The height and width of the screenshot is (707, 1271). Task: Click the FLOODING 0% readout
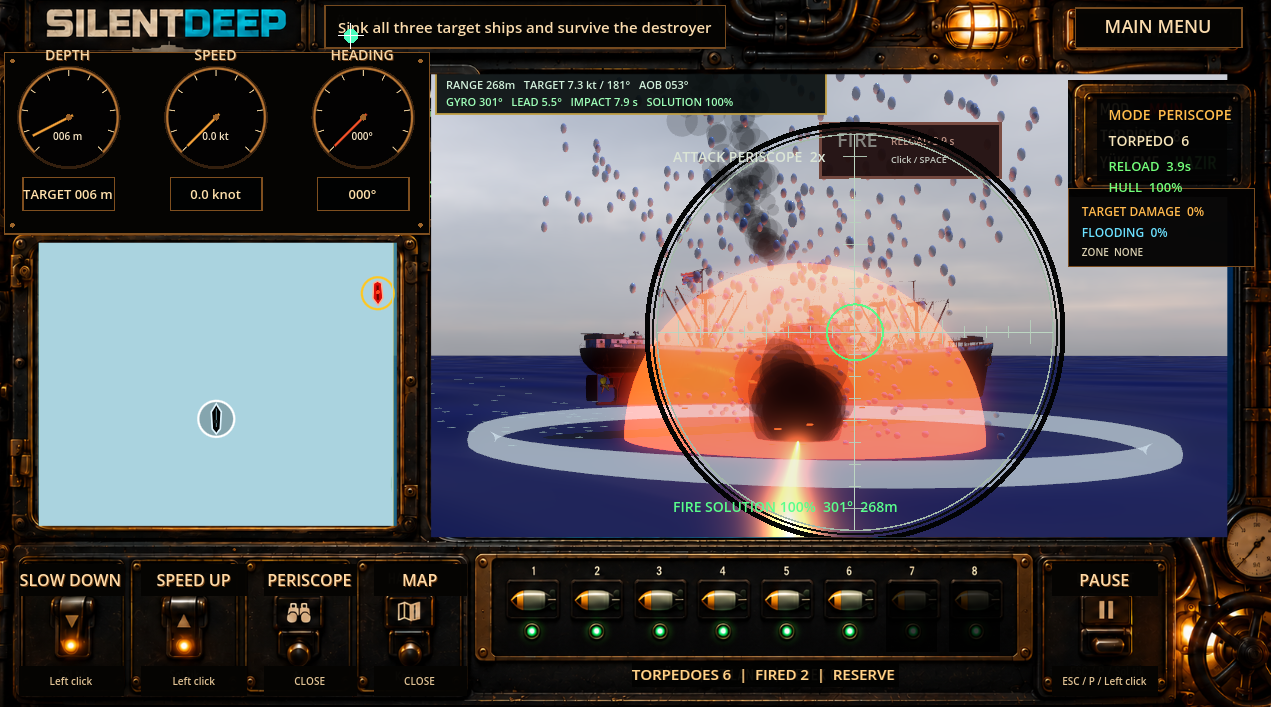(x=1124, y=233)
